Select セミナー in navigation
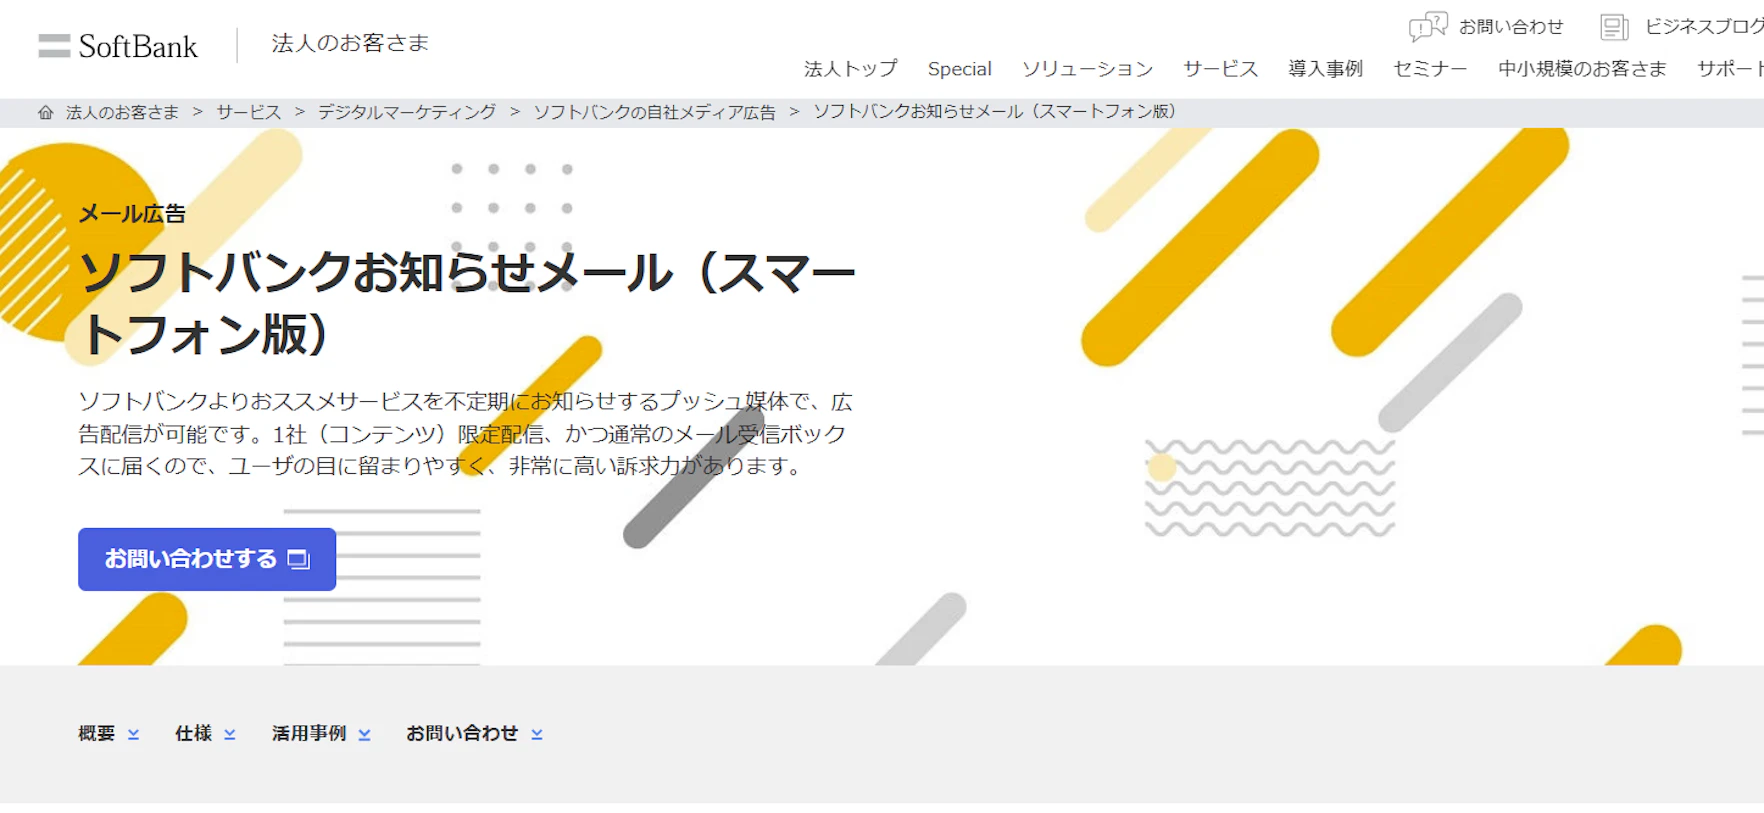 click(1430, 69)
